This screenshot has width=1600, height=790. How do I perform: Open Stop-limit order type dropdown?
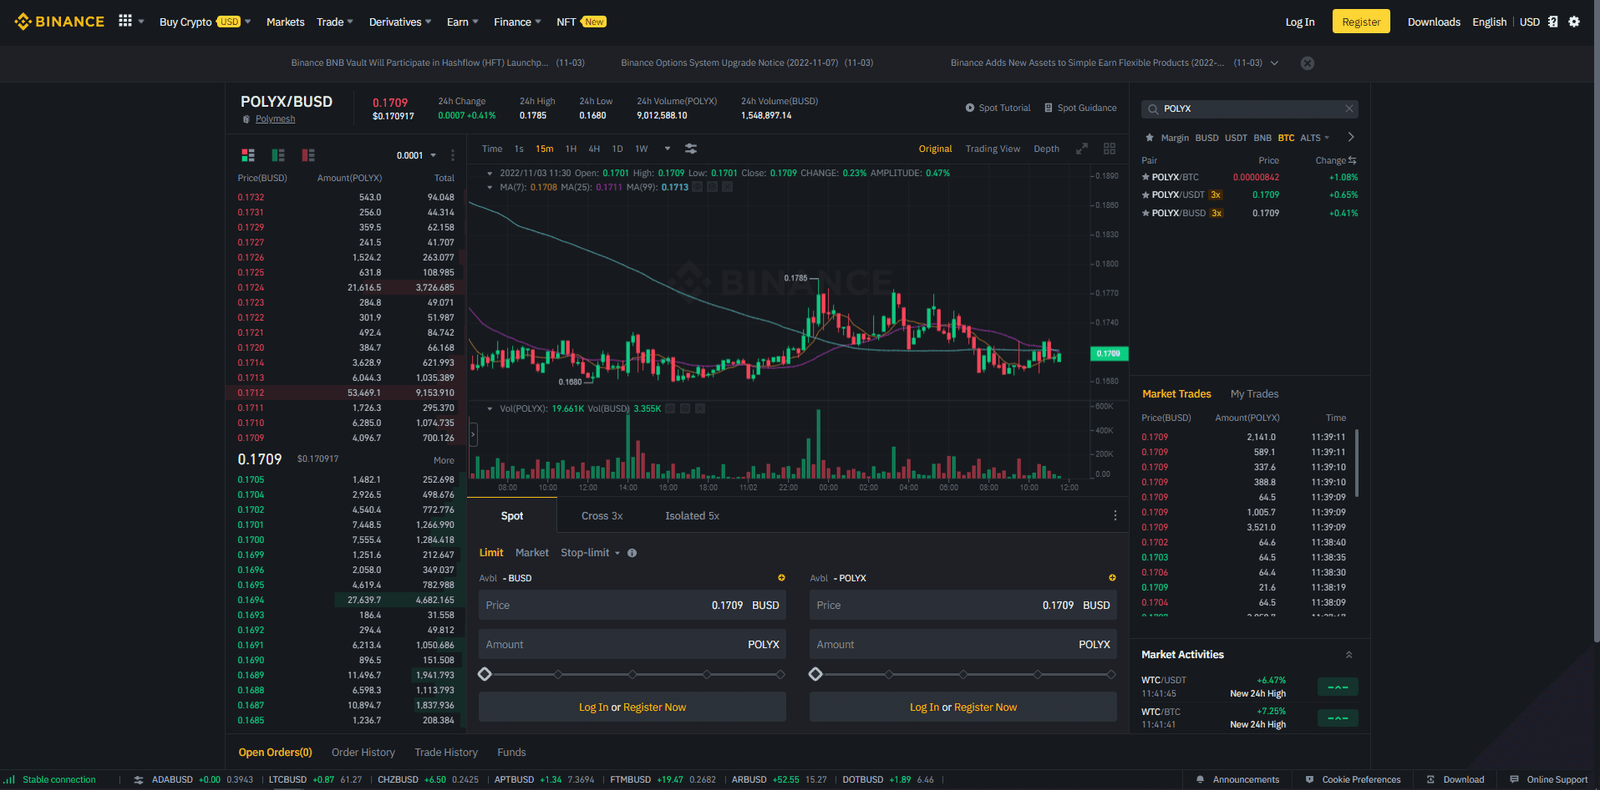(590, 553)
